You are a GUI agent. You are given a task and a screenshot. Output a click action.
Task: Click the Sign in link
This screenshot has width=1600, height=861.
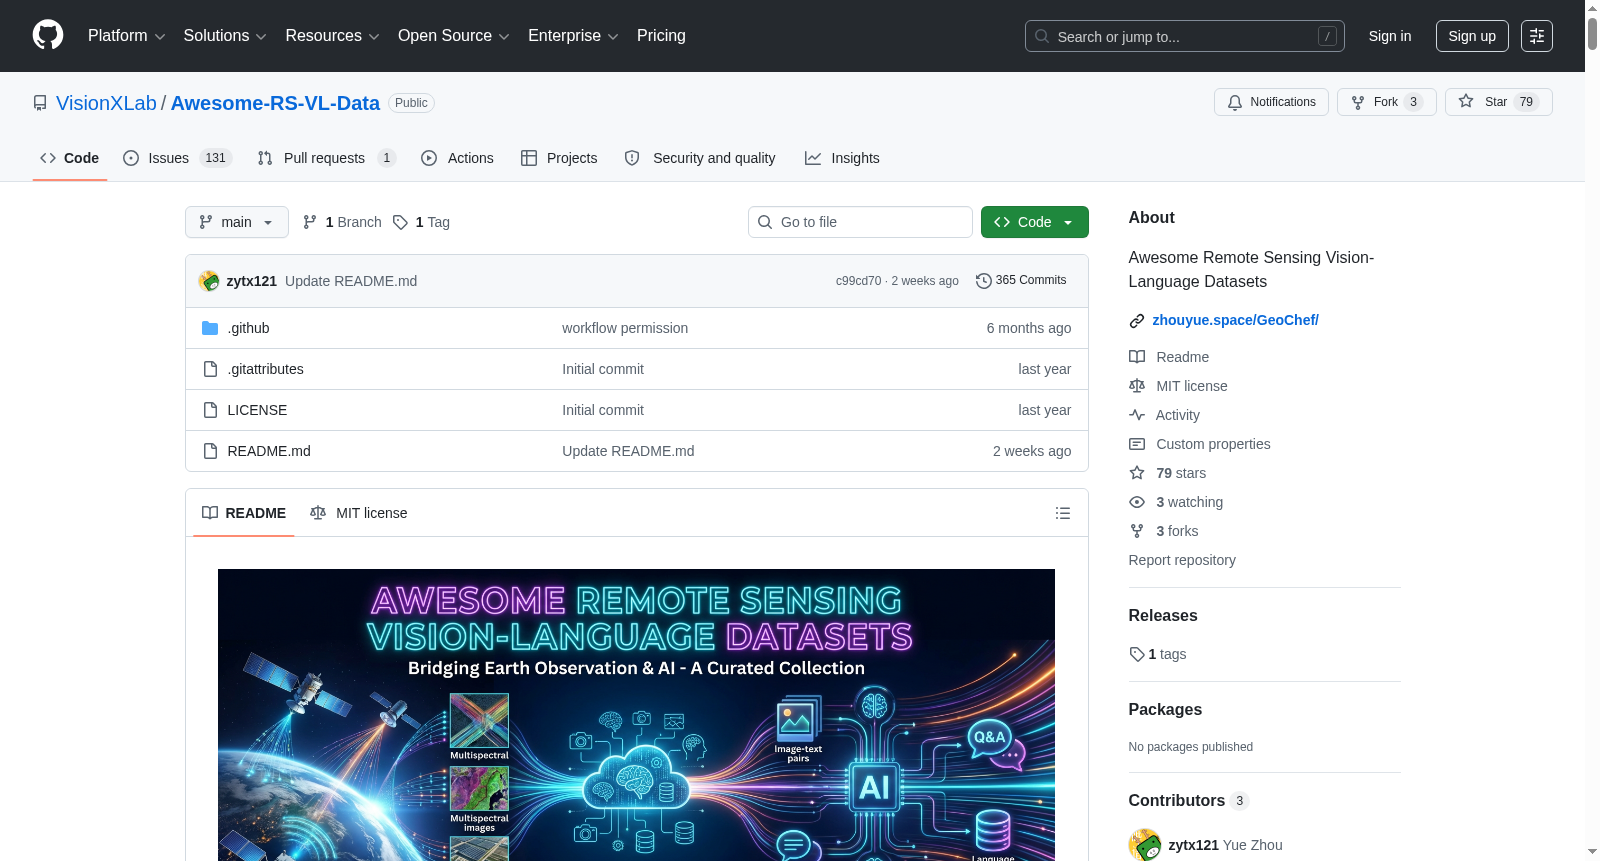[x=1390, y=36]
